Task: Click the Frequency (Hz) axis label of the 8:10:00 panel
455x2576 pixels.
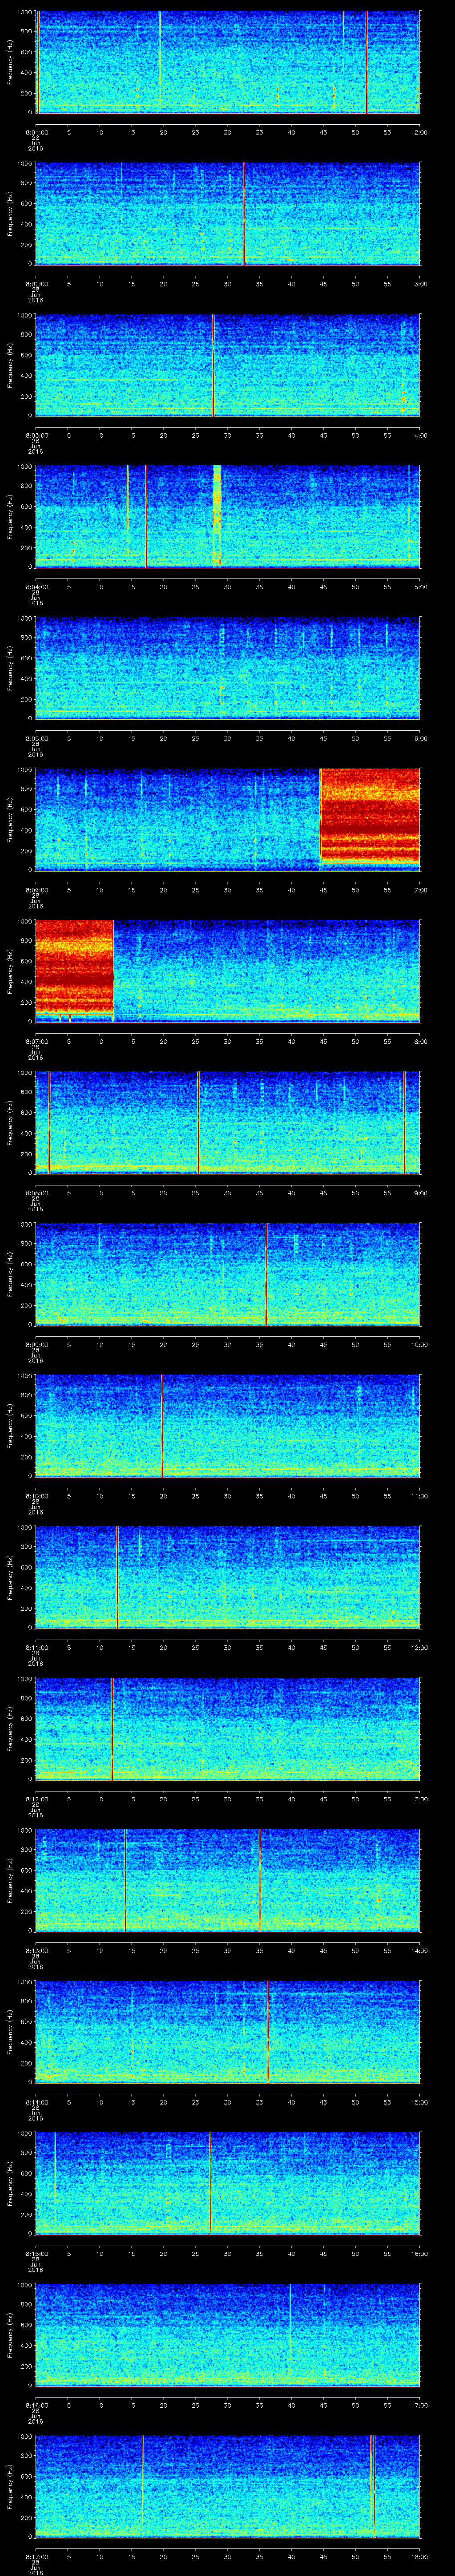Action: (10, 1426)
